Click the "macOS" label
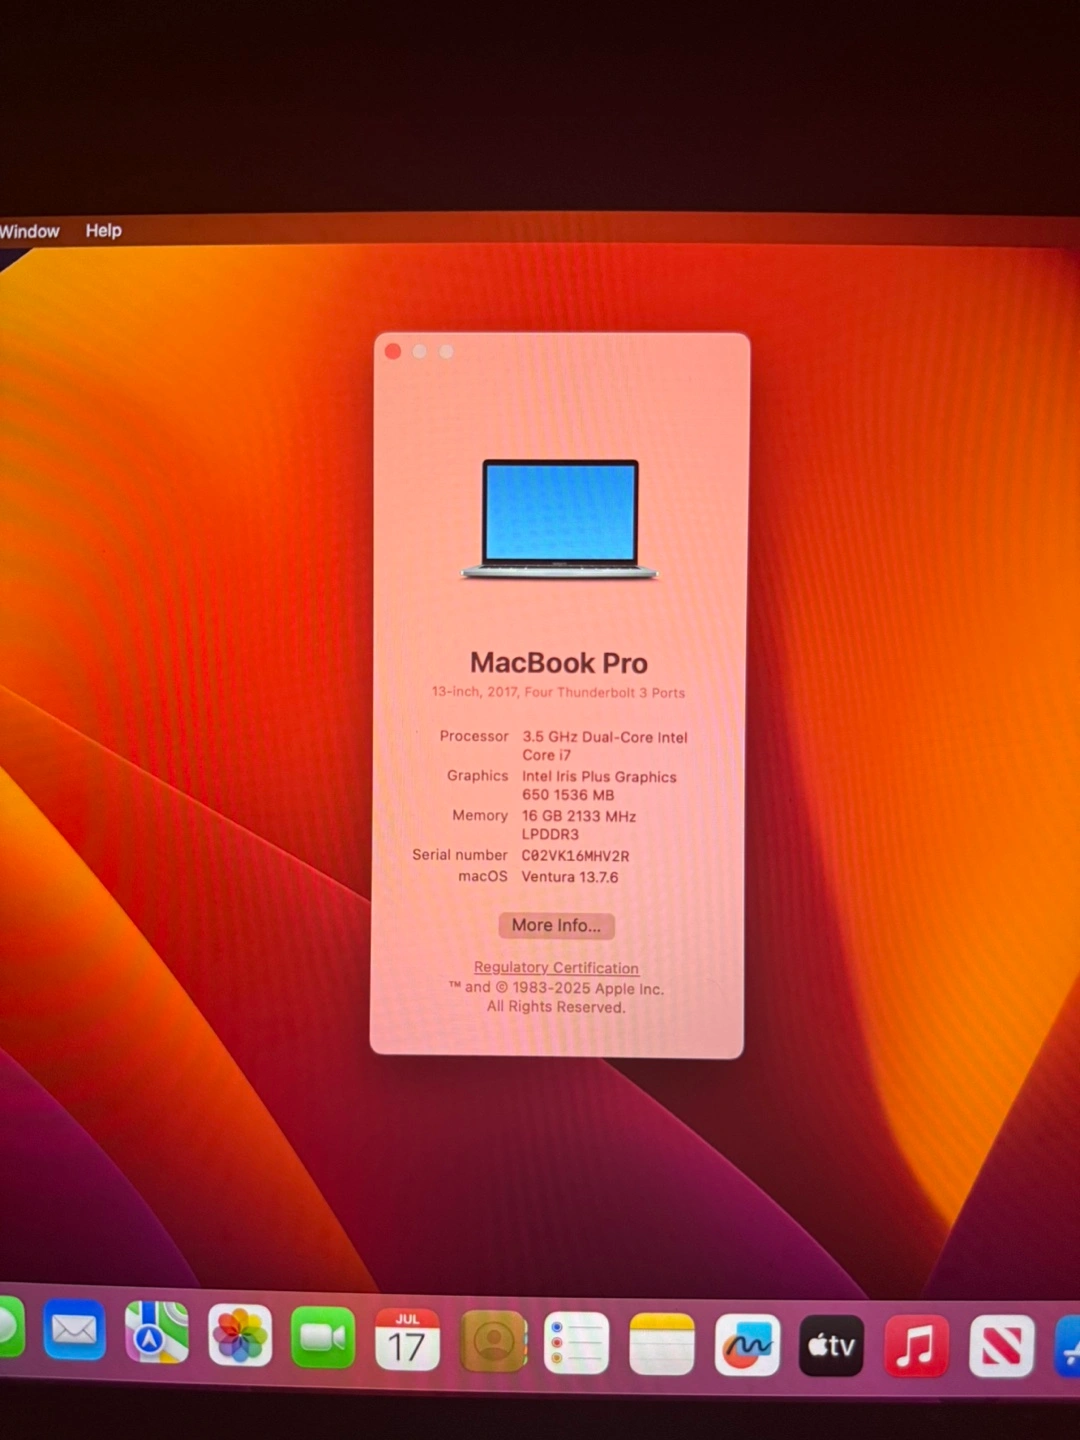1080x1440 pixels. (x=483, y=876)
